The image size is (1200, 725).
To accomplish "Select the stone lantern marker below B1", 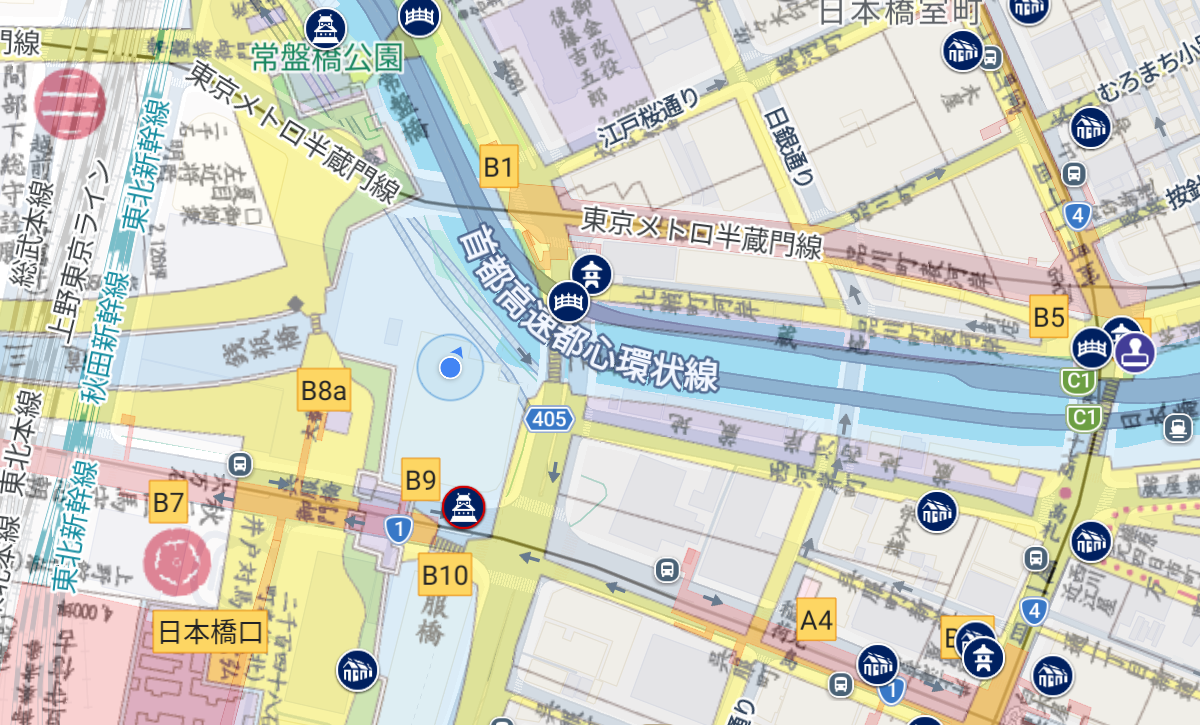I will 589,270.
